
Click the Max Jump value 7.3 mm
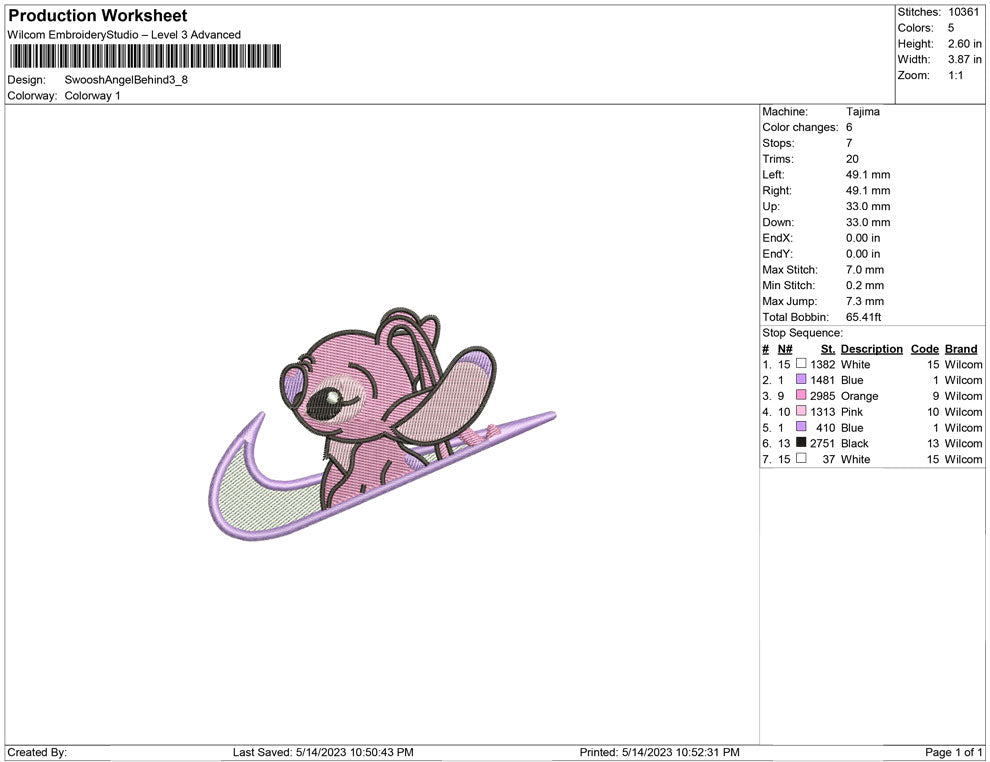[x=865, y=301]
